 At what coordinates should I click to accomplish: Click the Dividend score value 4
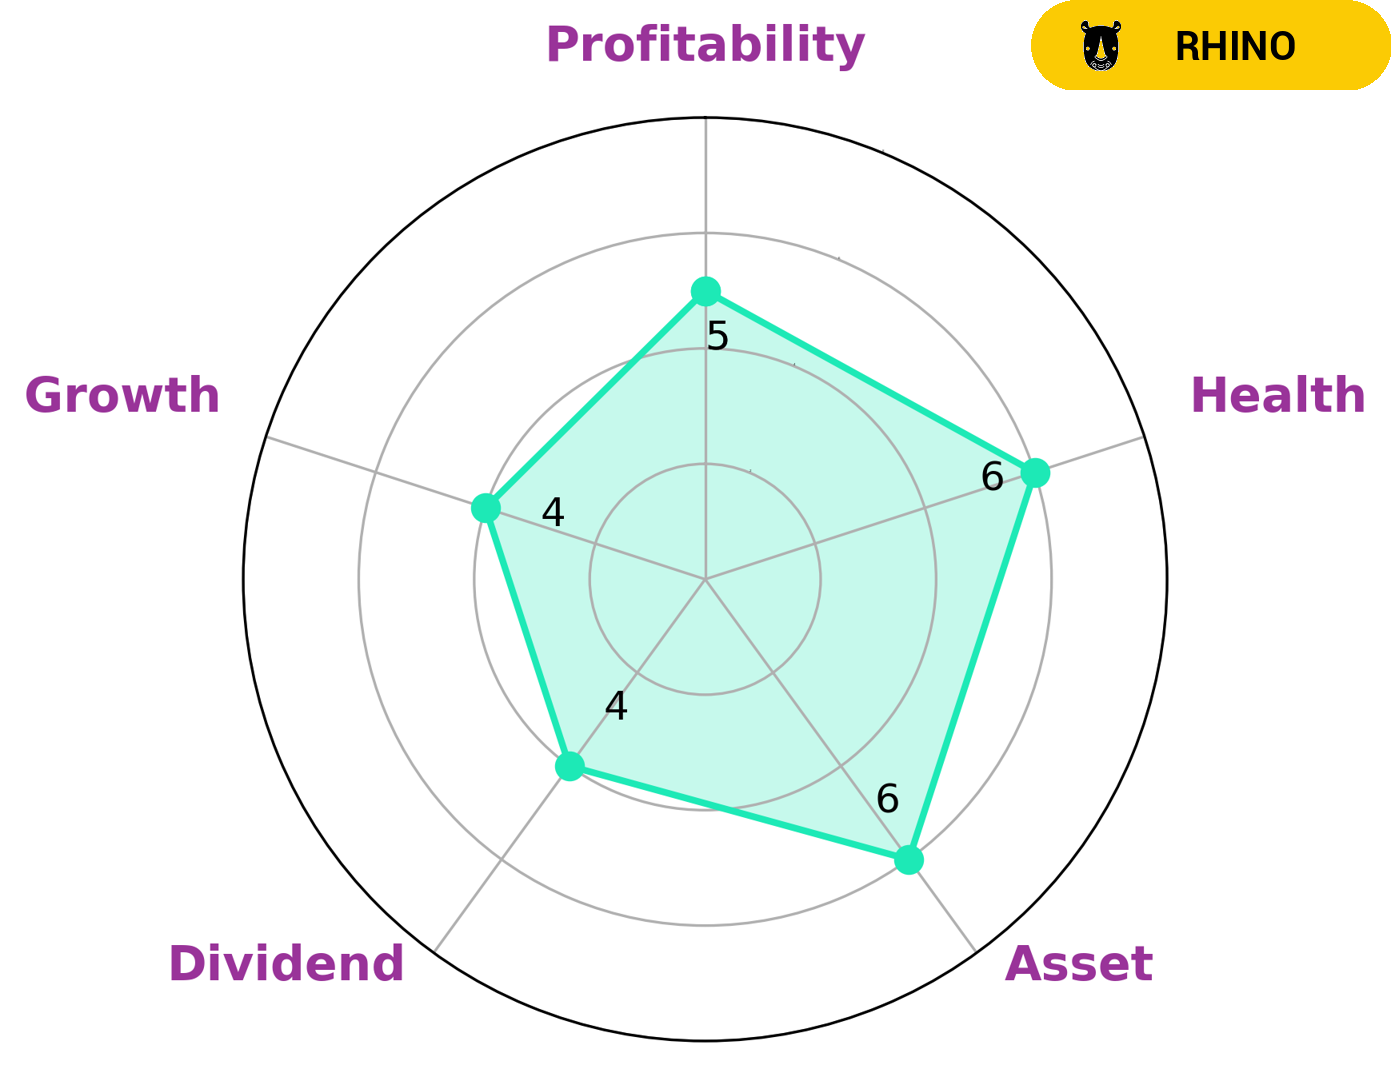[616, 707]
